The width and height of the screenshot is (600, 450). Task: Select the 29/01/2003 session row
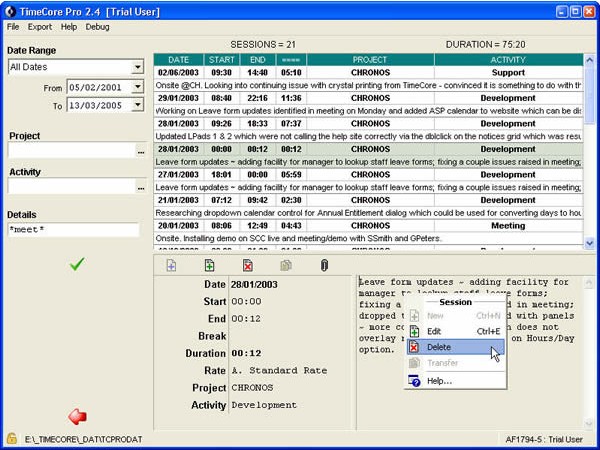pyautogui.click(x=368, y=98)
